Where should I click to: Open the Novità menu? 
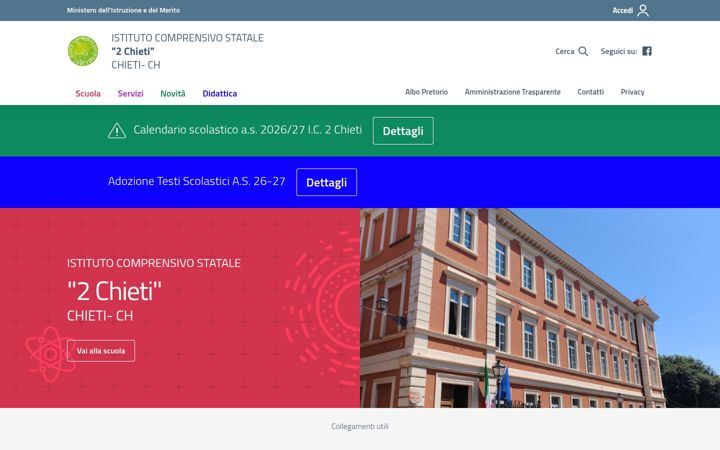pos(173,93)
